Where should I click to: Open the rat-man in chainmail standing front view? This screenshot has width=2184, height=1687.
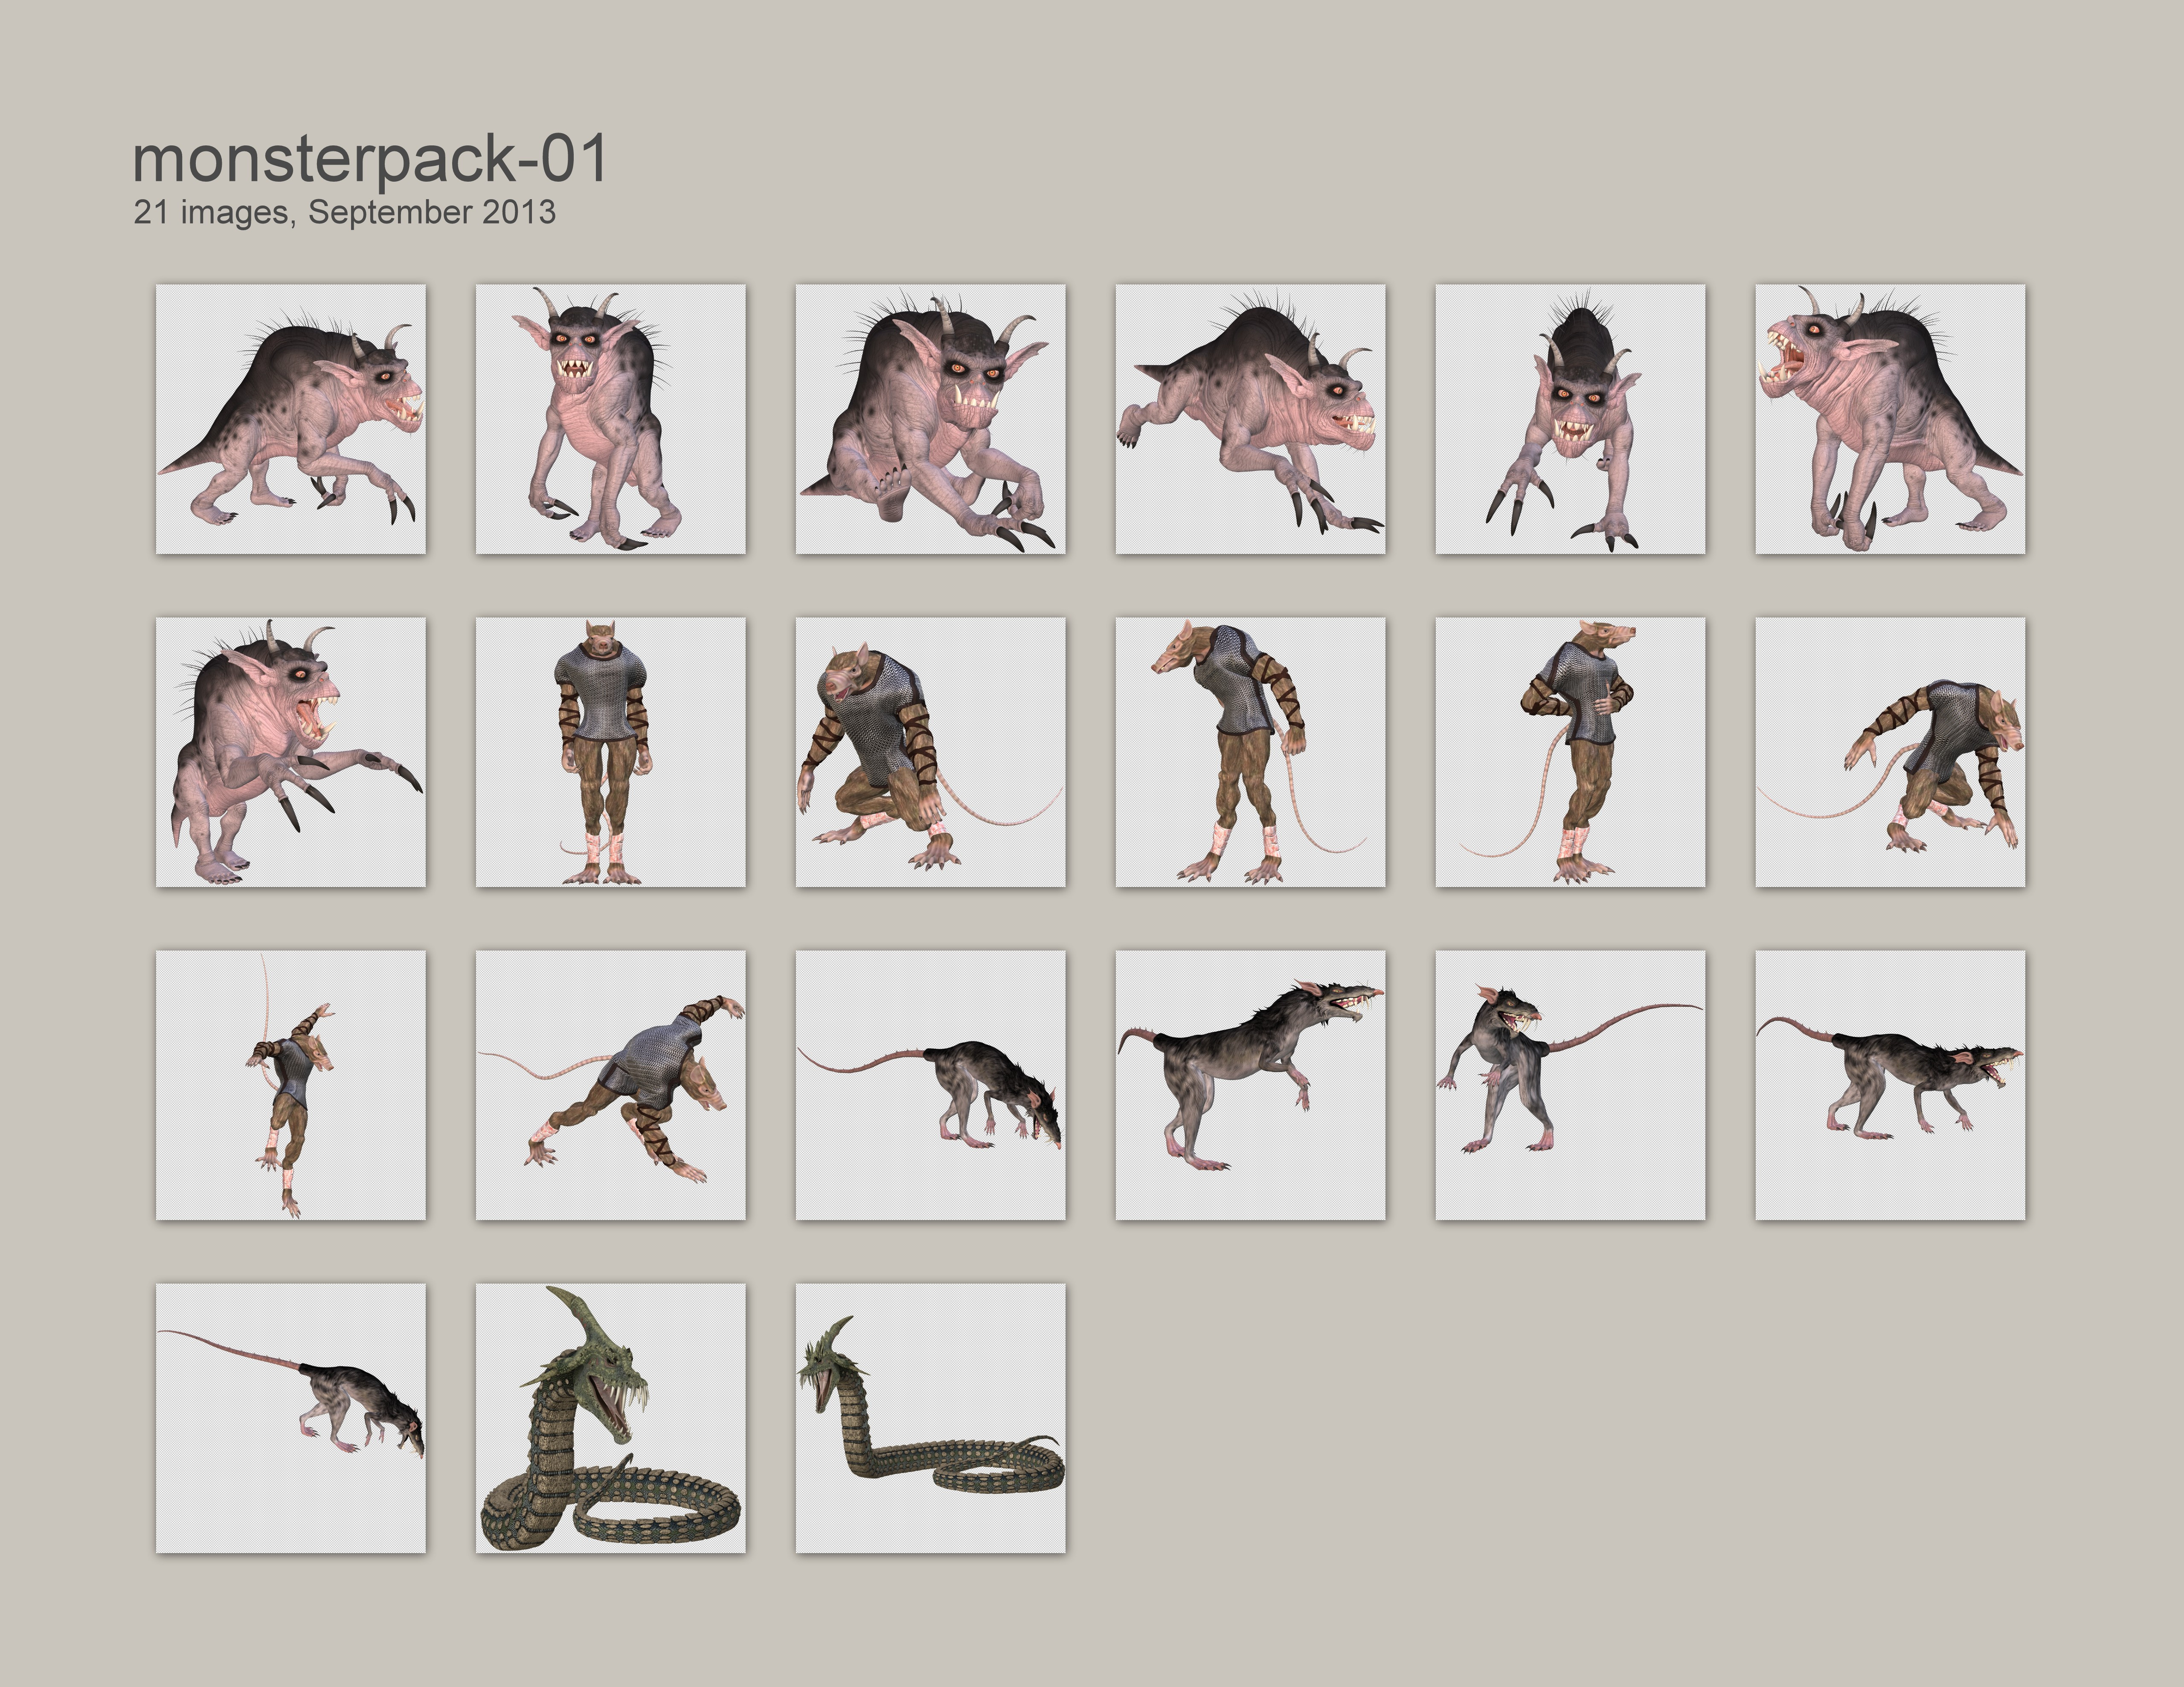click(x=610, y=752)
